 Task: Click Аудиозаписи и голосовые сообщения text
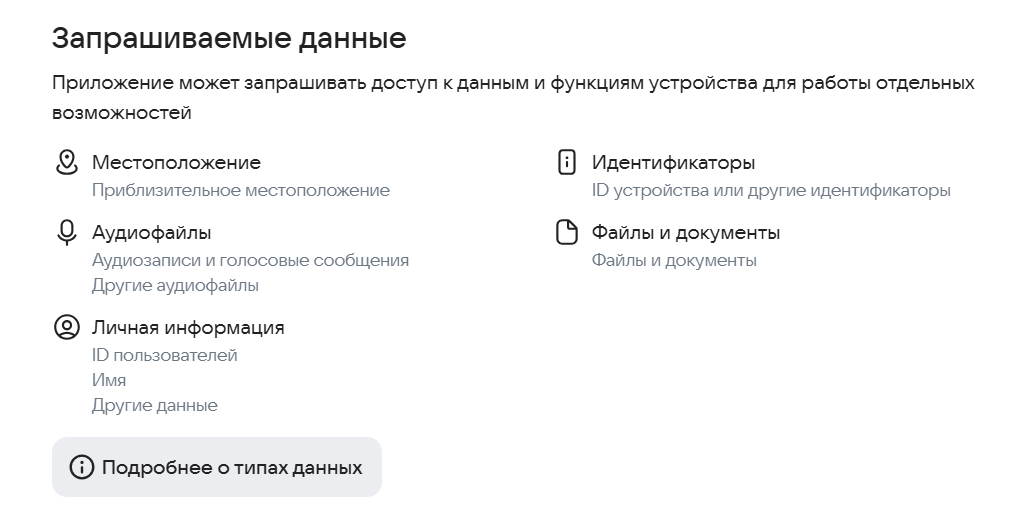pyautogui.click(x=250, y=261)
